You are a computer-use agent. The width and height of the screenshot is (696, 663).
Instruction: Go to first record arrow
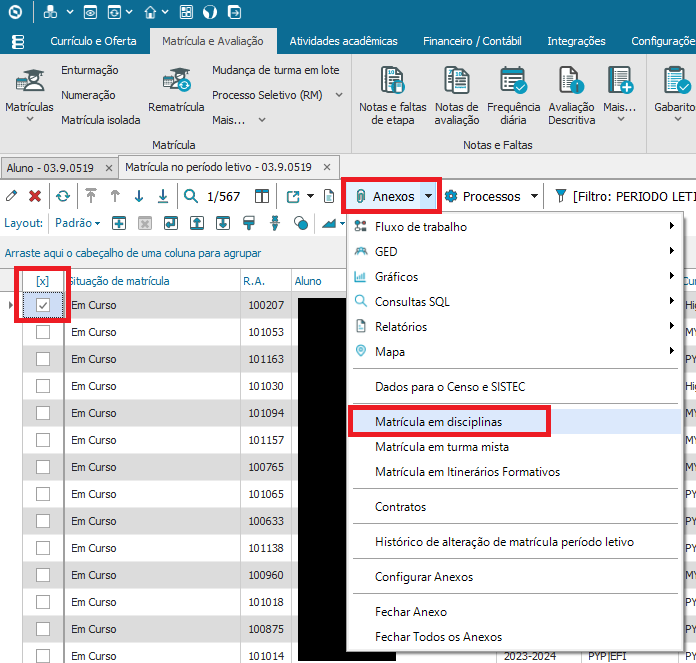click(x=91, y=196)
